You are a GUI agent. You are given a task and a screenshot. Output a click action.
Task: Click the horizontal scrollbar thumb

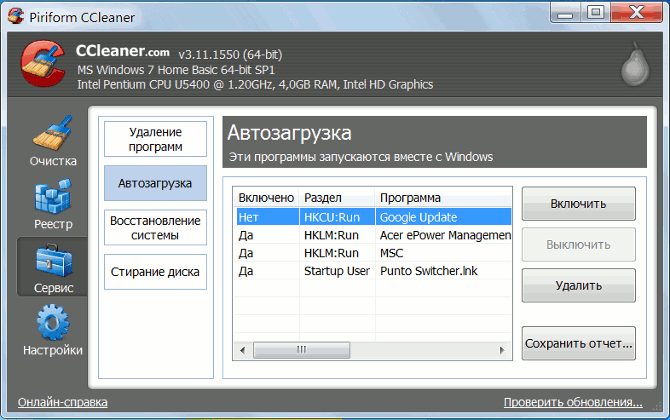(302, 350)
